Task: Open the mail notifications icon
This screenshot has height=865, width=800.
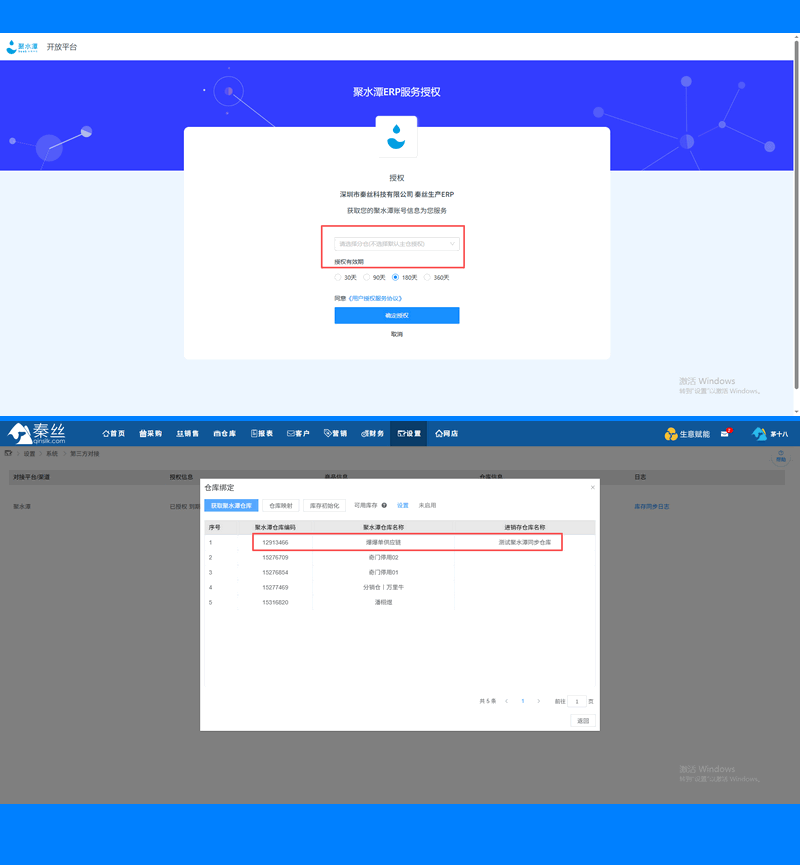Action: 725,434
